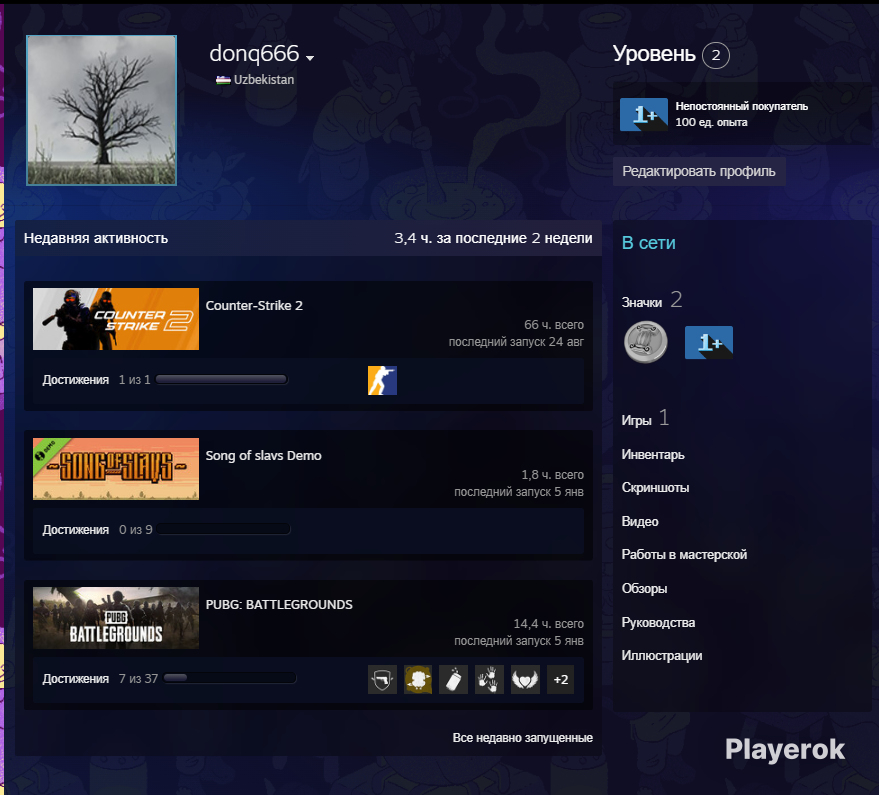The image size is (879, 795).
Task: Open the silver coin badge
Action: point(646,342)
